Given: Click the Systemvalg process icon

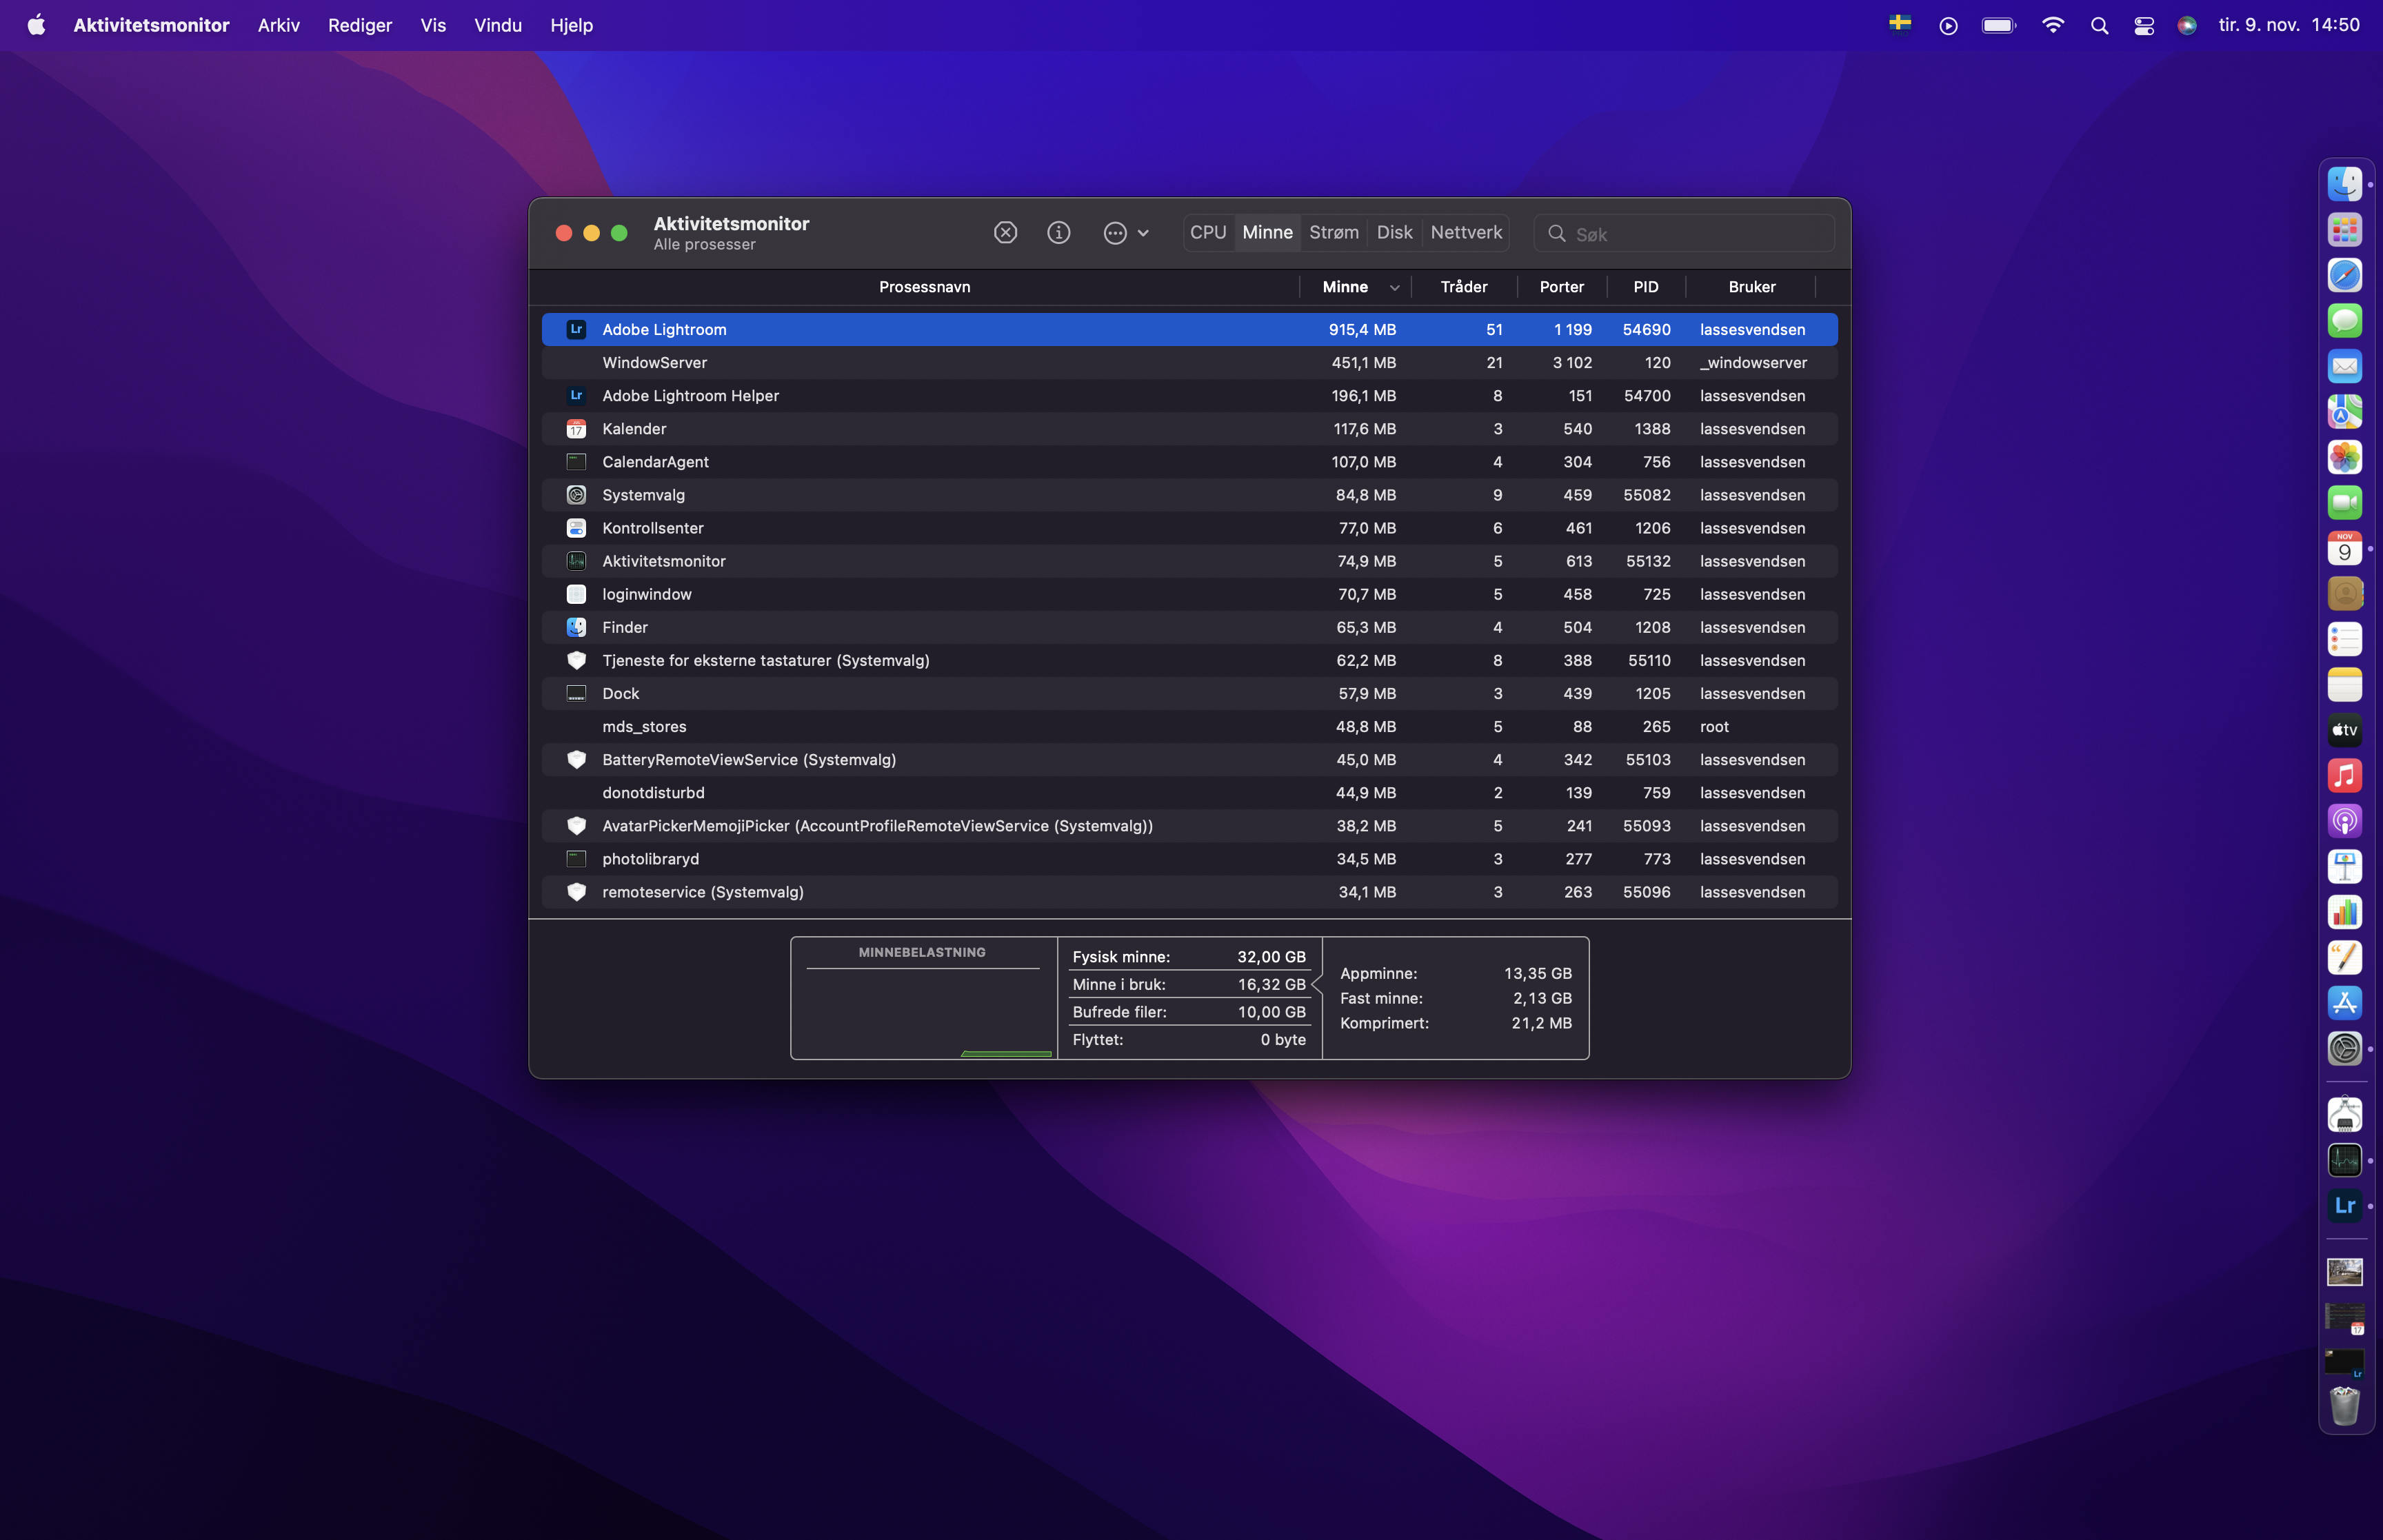Looking at the screenshot, I should coord(576,494).
